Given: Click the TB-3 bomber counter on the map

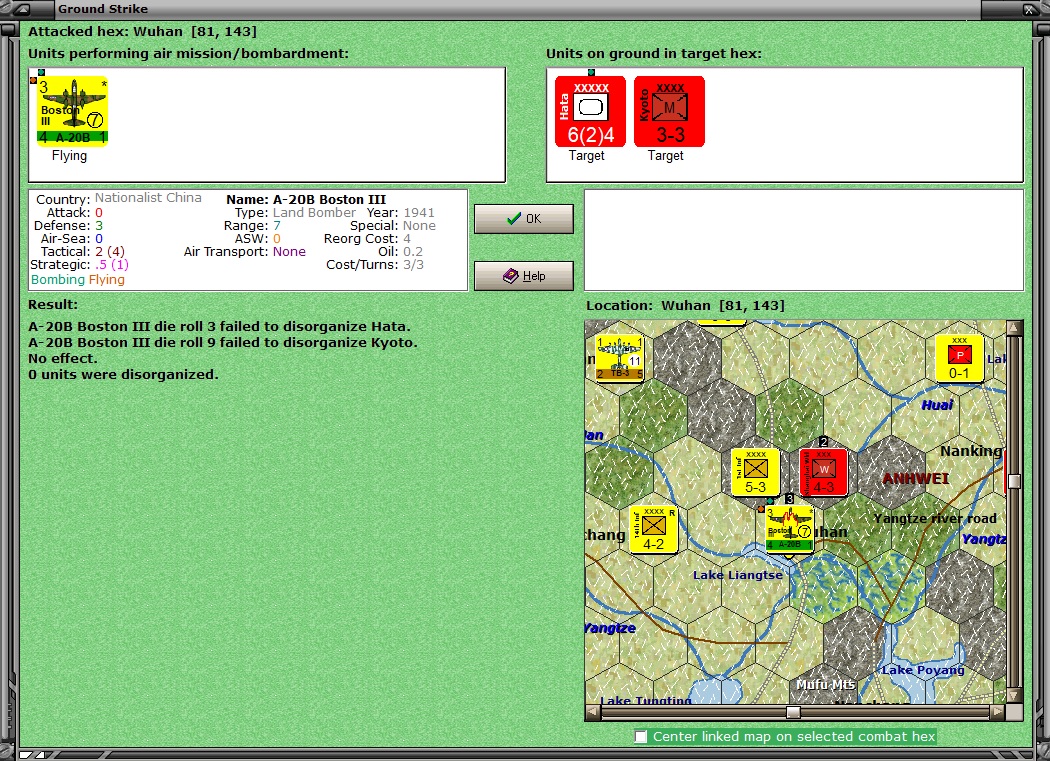Looking at the screenshot, I should tap(619, 358).
